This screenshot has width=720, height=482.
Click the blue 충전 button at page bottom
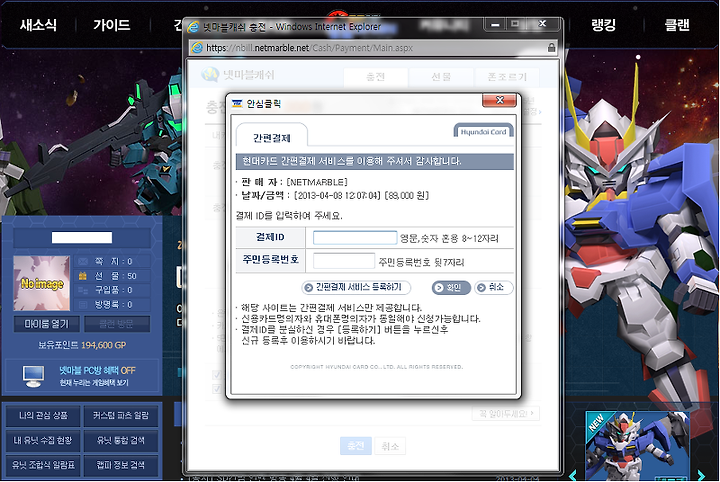[x=356, y=446]
